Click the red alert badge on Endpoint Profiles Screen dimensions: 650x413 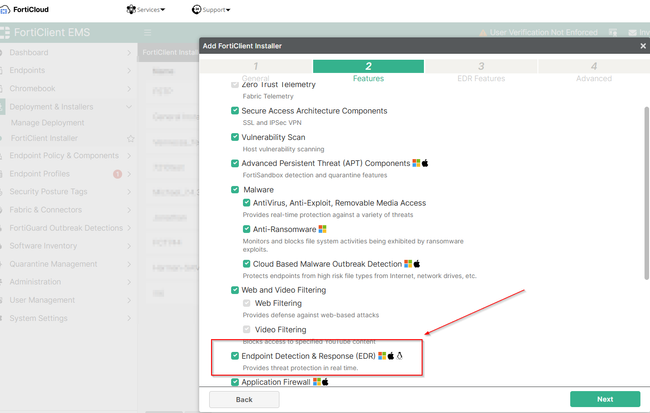point(118,174)
